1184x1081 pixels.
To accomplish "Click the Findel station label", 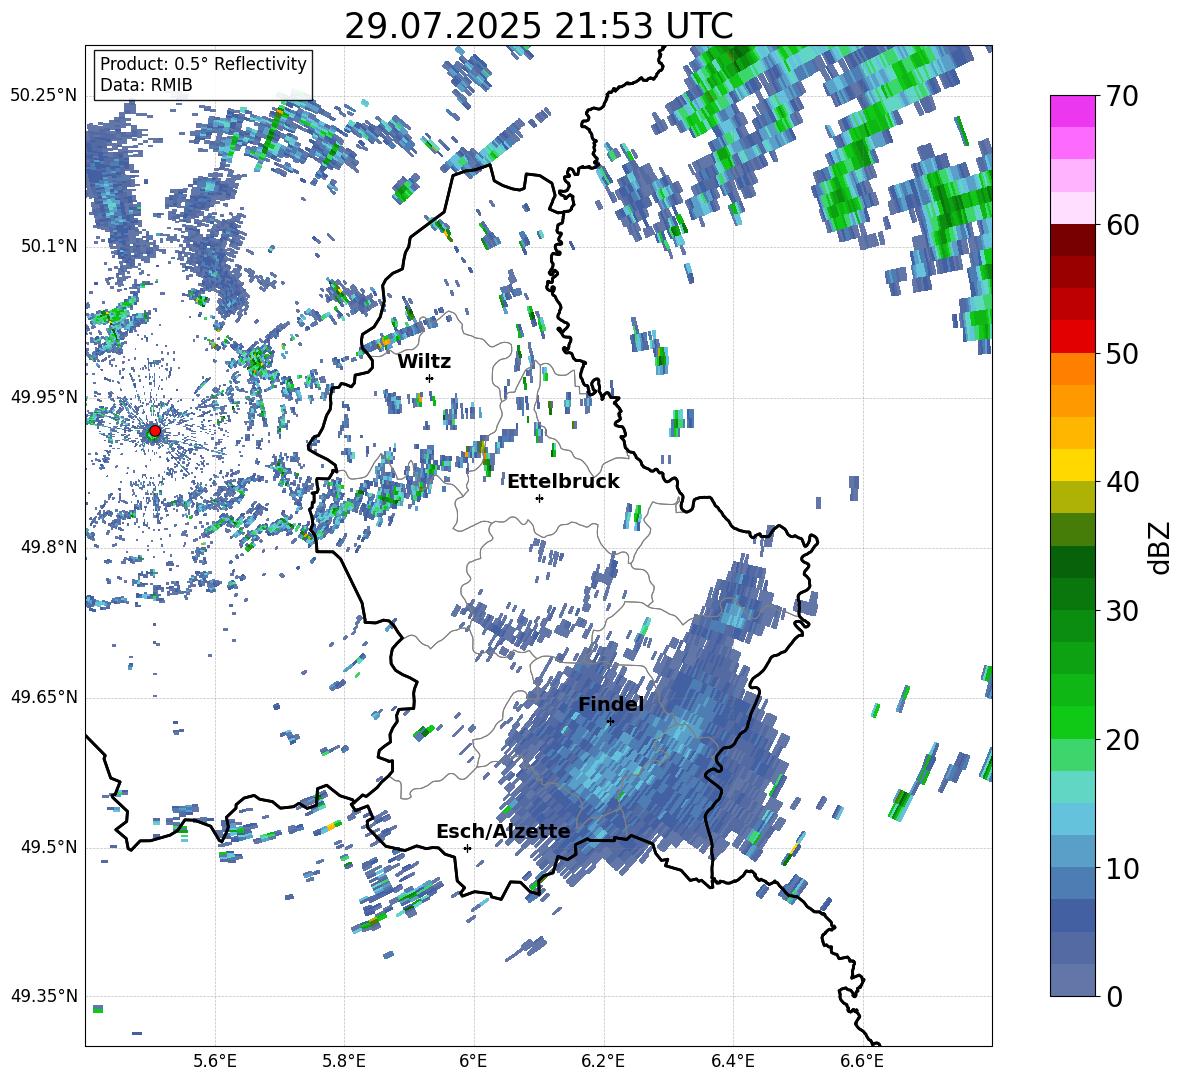I will coord(611,704).
